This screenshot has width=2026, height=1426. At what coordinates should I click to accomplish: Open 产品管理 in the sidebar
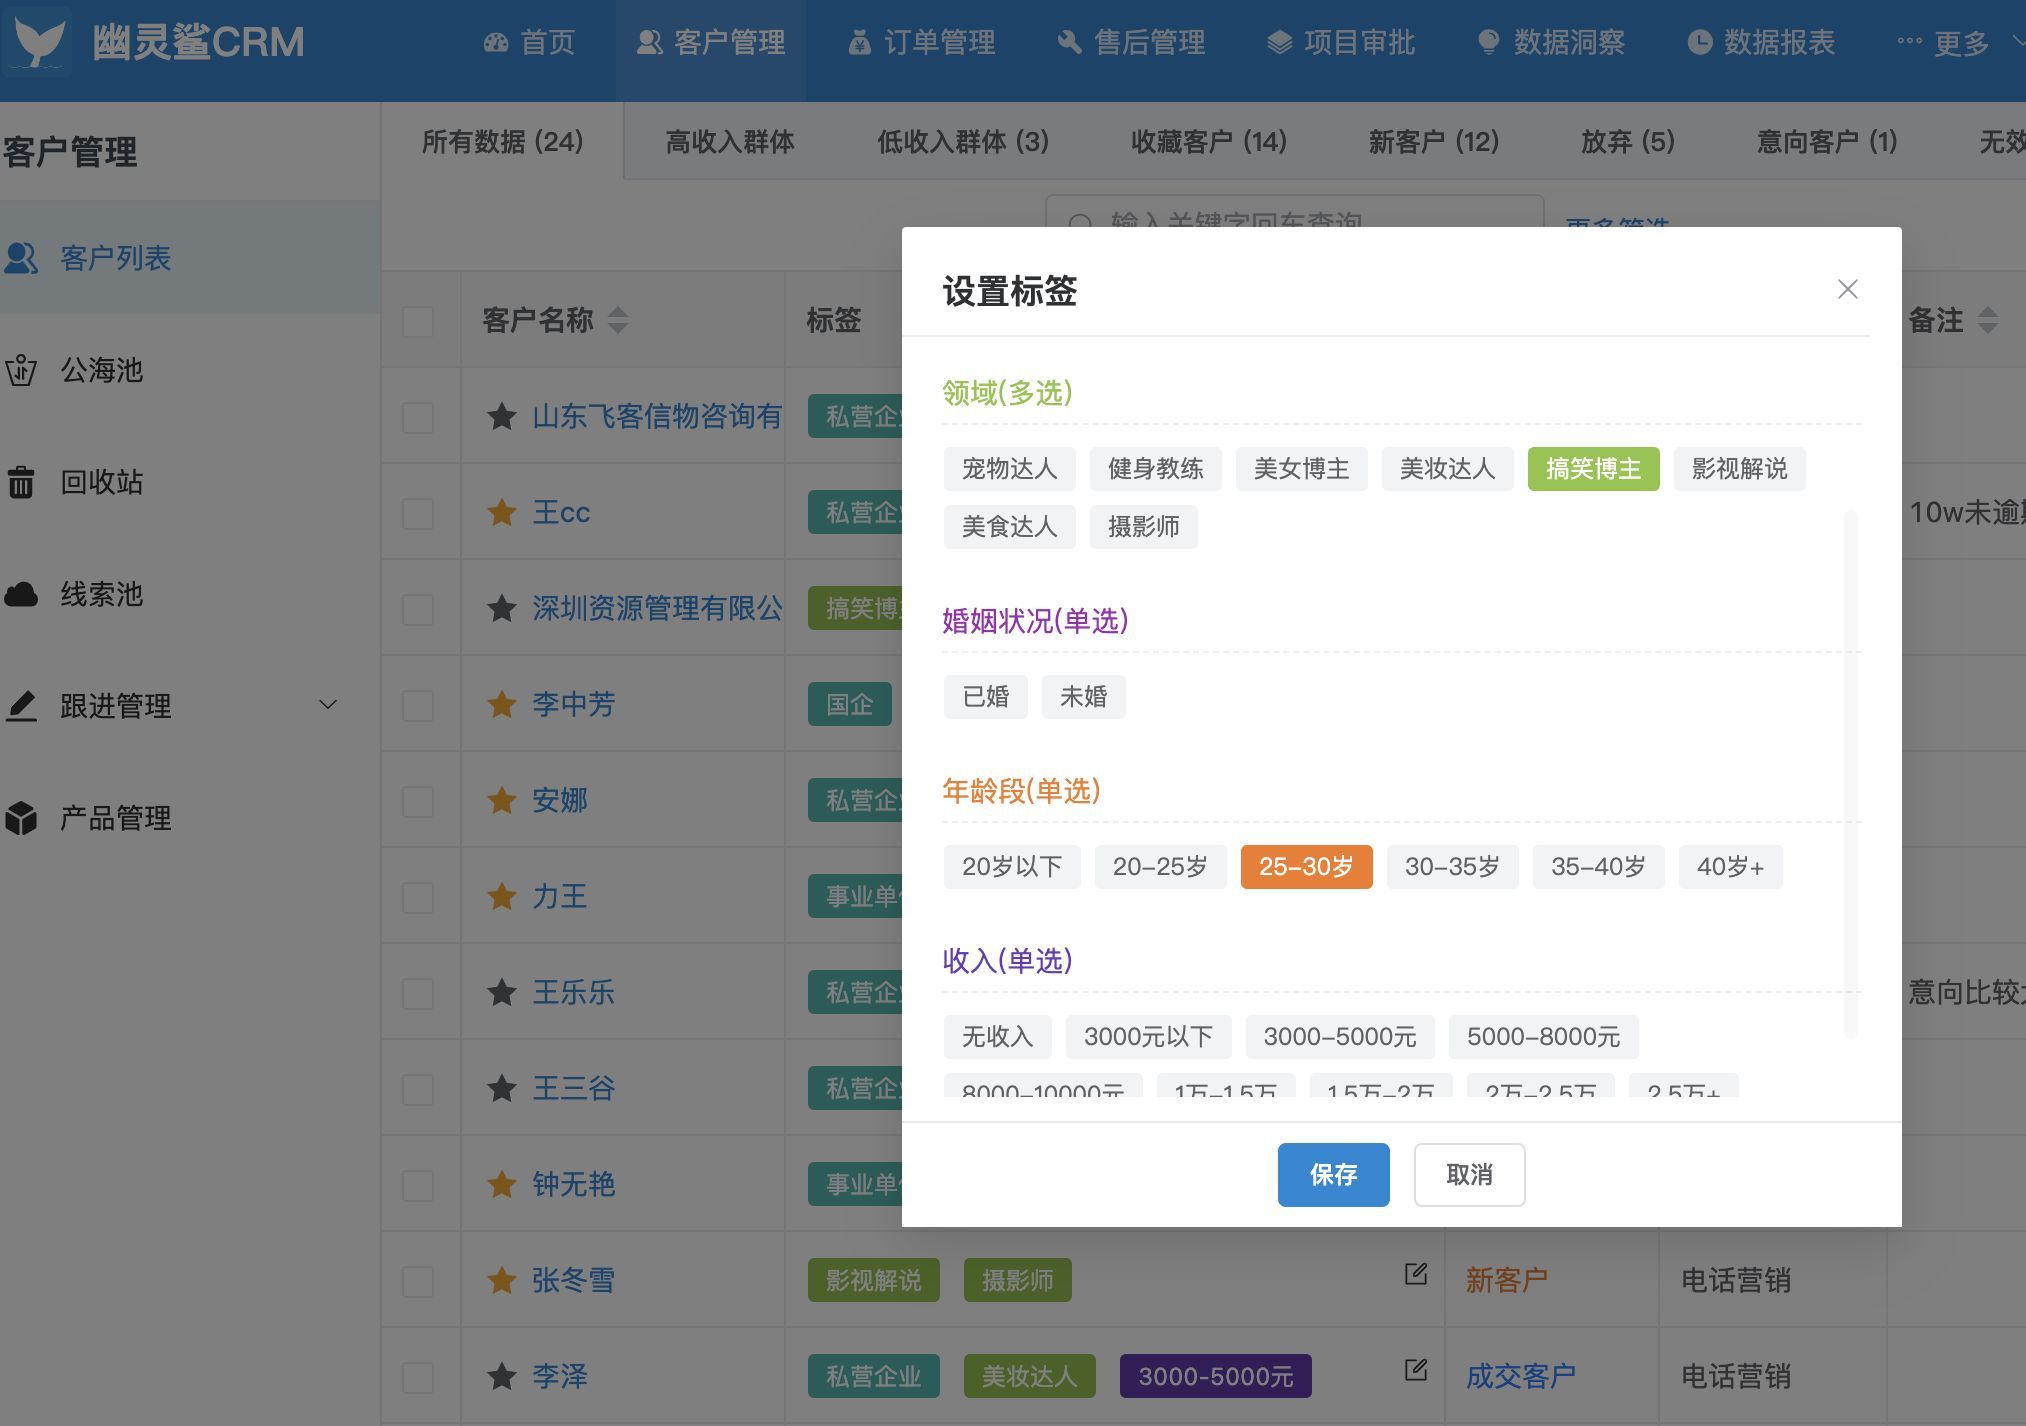(x=113, y=818)
